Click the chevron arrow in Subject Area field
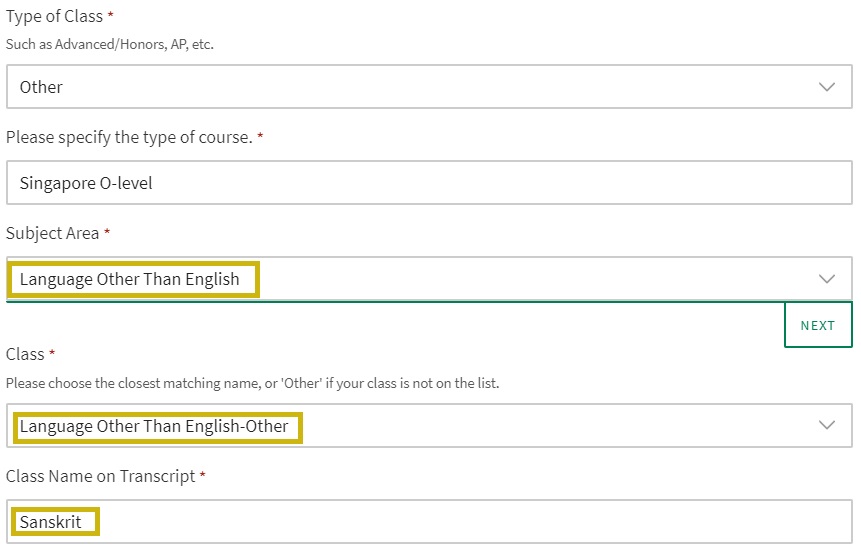The width and height of the screenshot is (861, 551). (827, 279)
